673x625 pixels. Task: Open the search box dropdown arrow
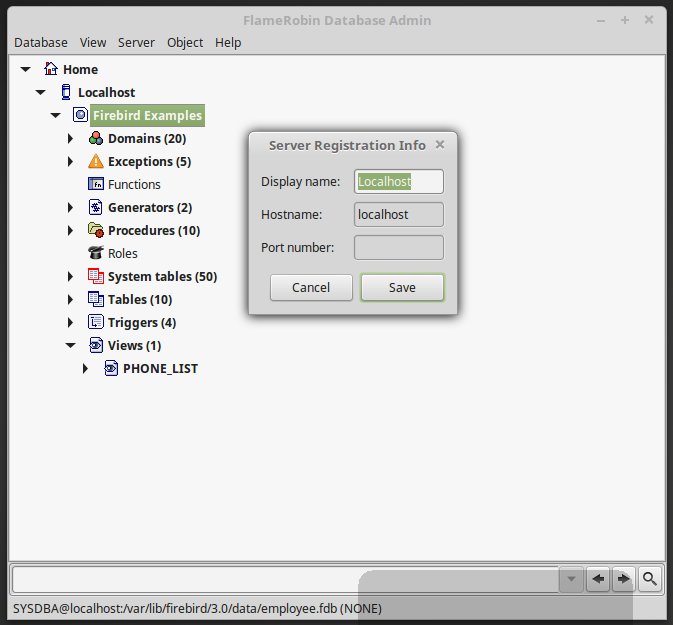pos(571,578)
